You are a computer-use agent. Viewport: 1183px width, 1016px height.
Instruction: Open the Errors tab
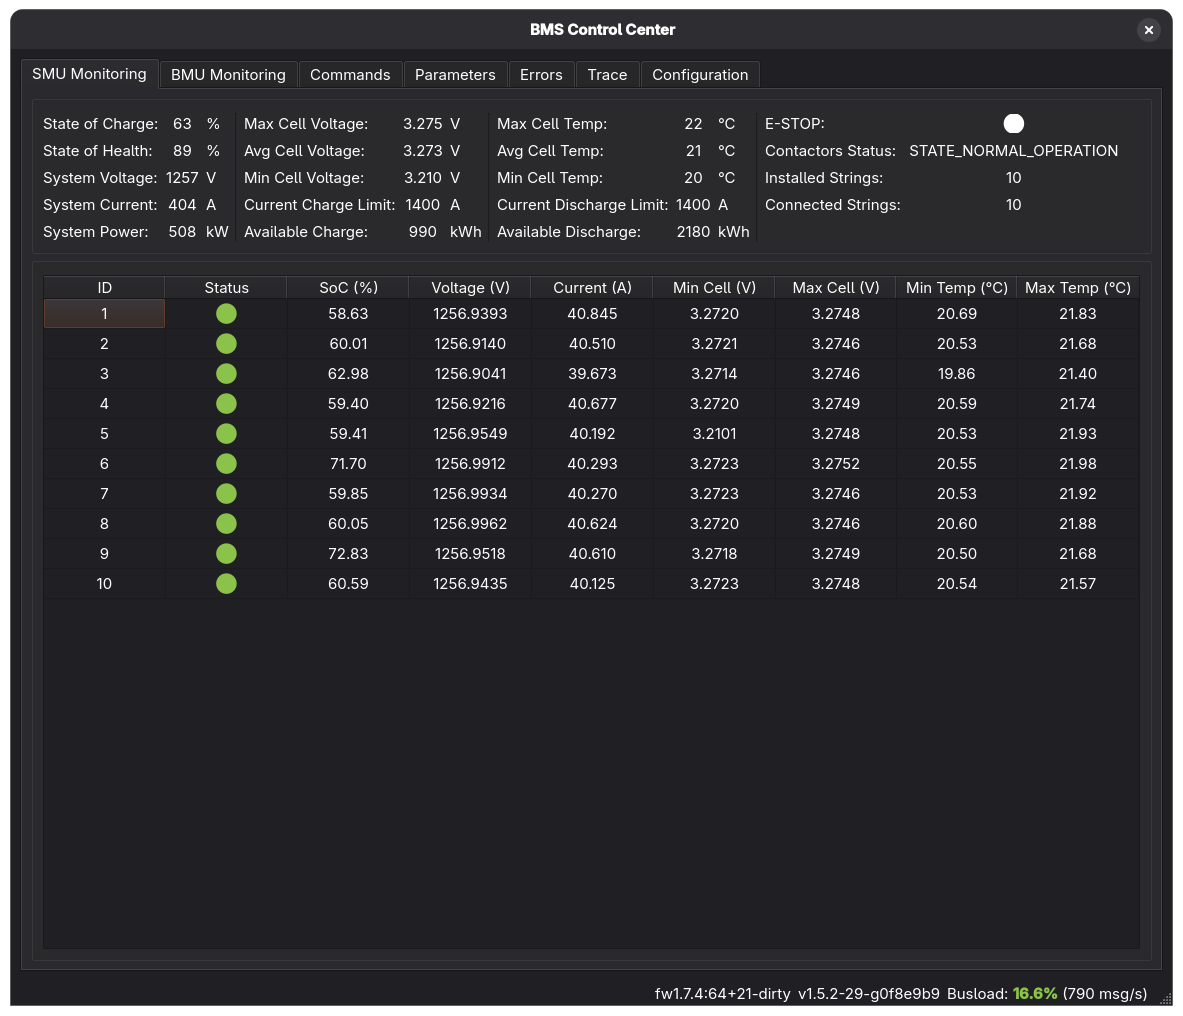coord(541,75)
